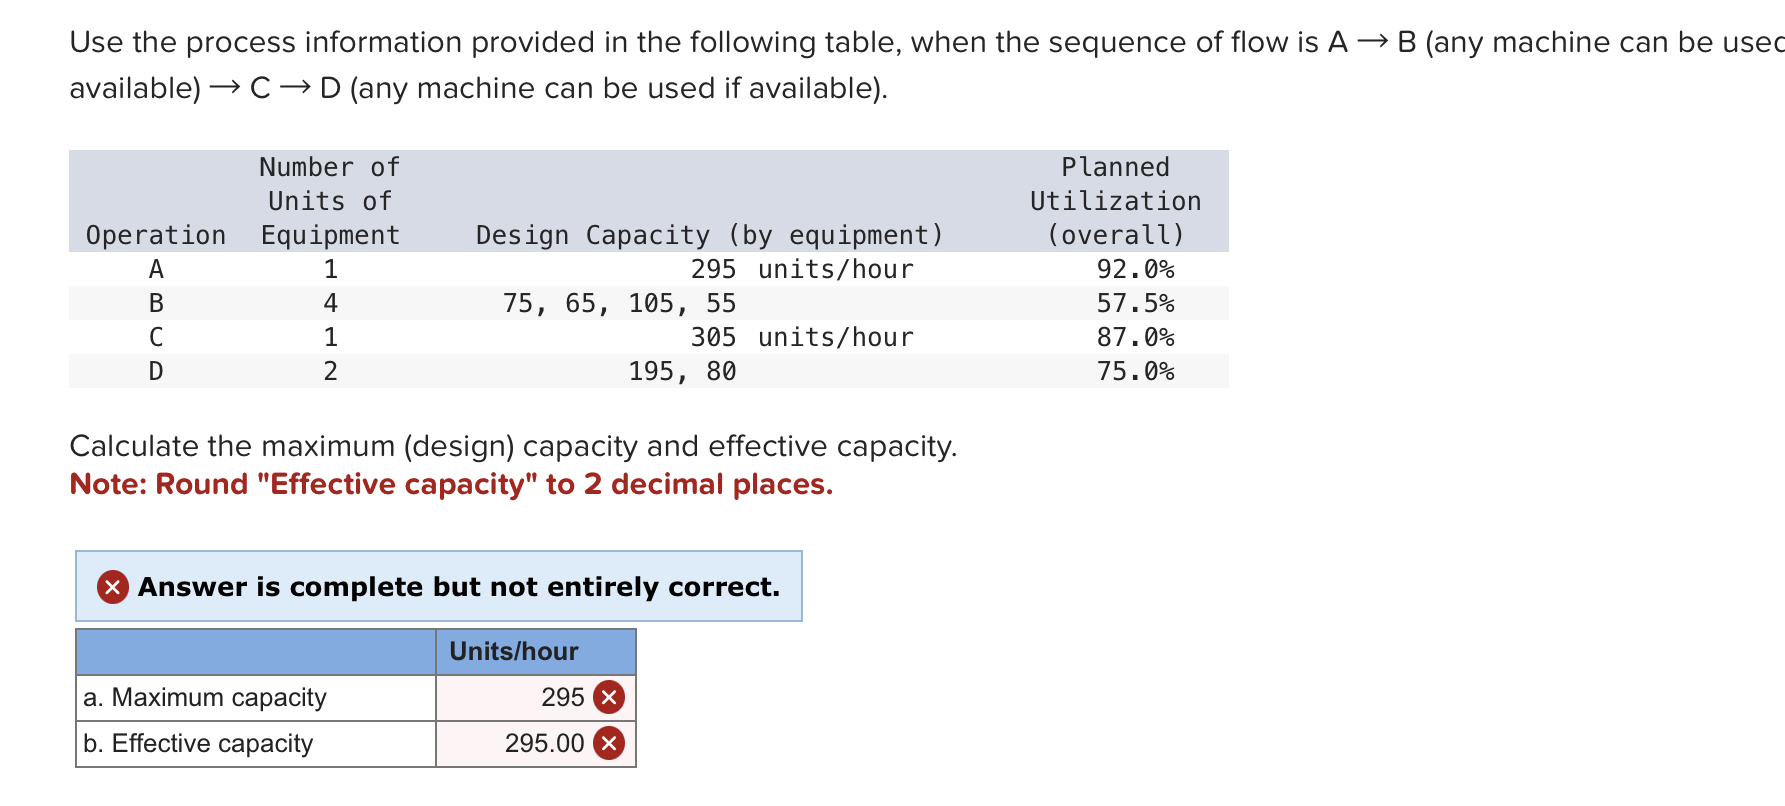Click the Planned Utilization header

point(1114,200)
